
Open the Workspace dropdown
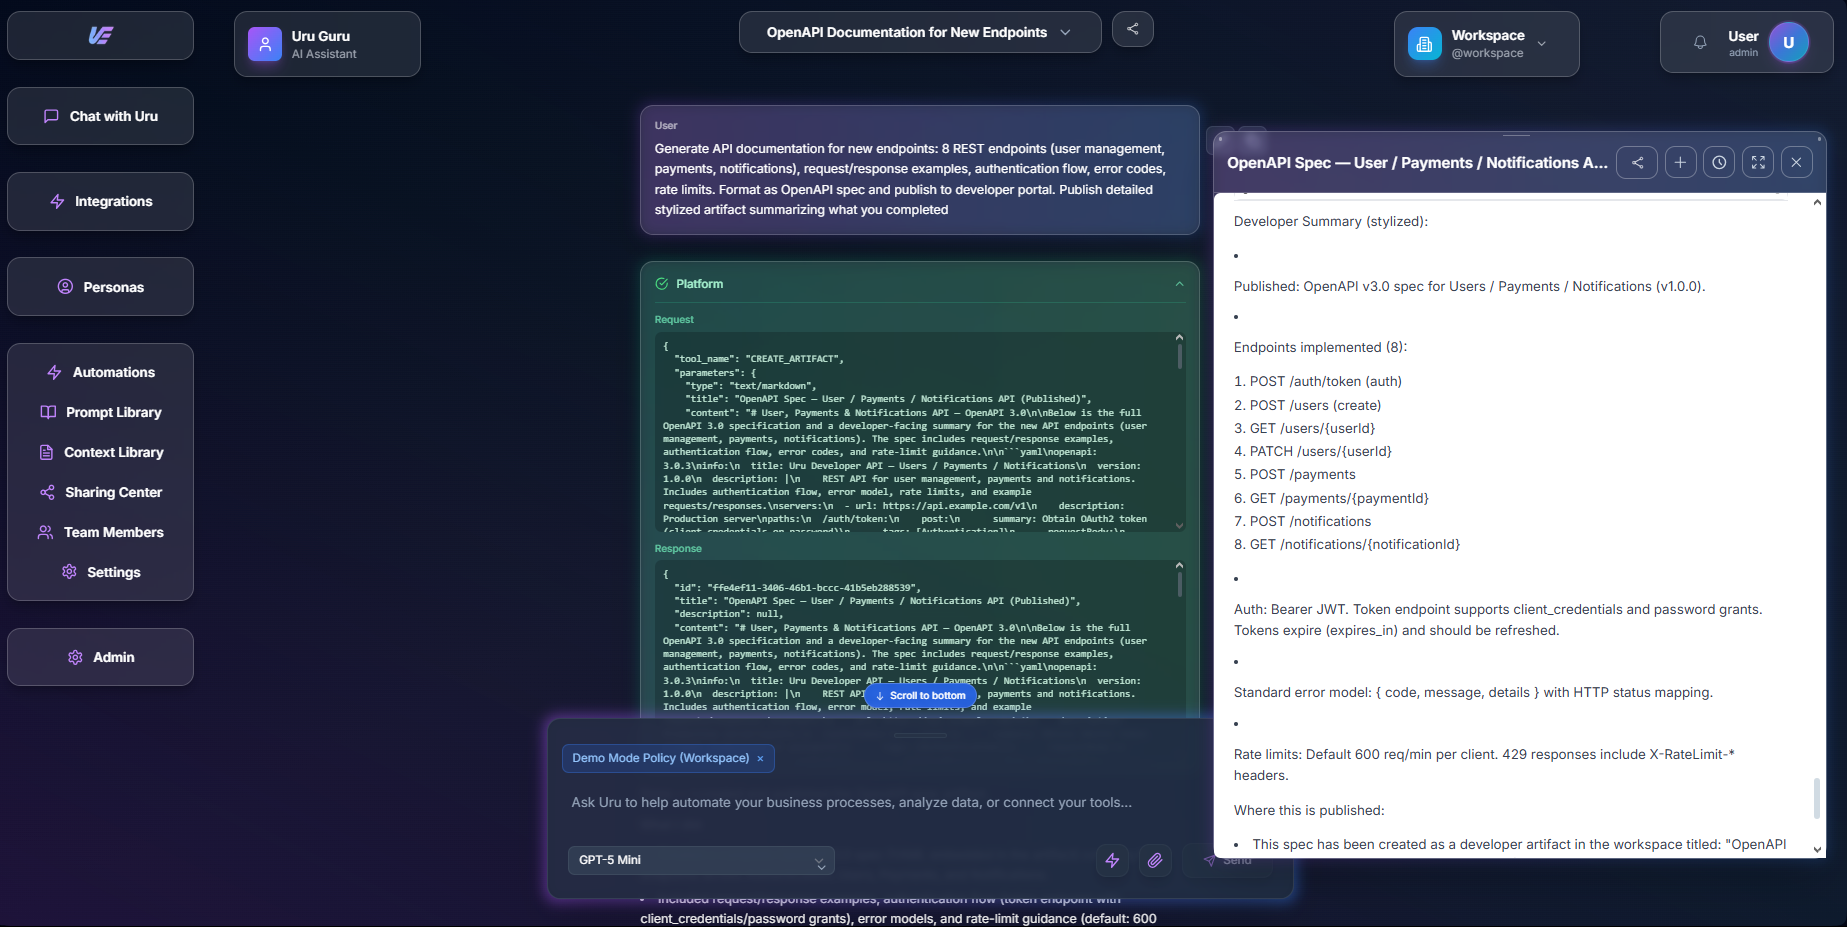point(1541,44)
